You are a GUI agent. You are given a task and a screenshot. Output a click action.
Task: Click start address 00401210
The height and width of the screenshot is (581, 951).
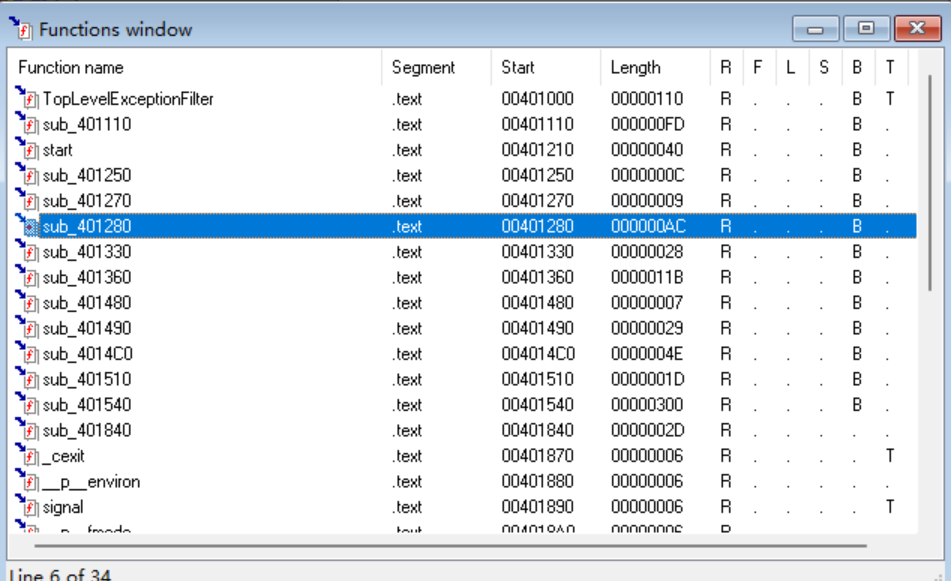tap(537, 150)
